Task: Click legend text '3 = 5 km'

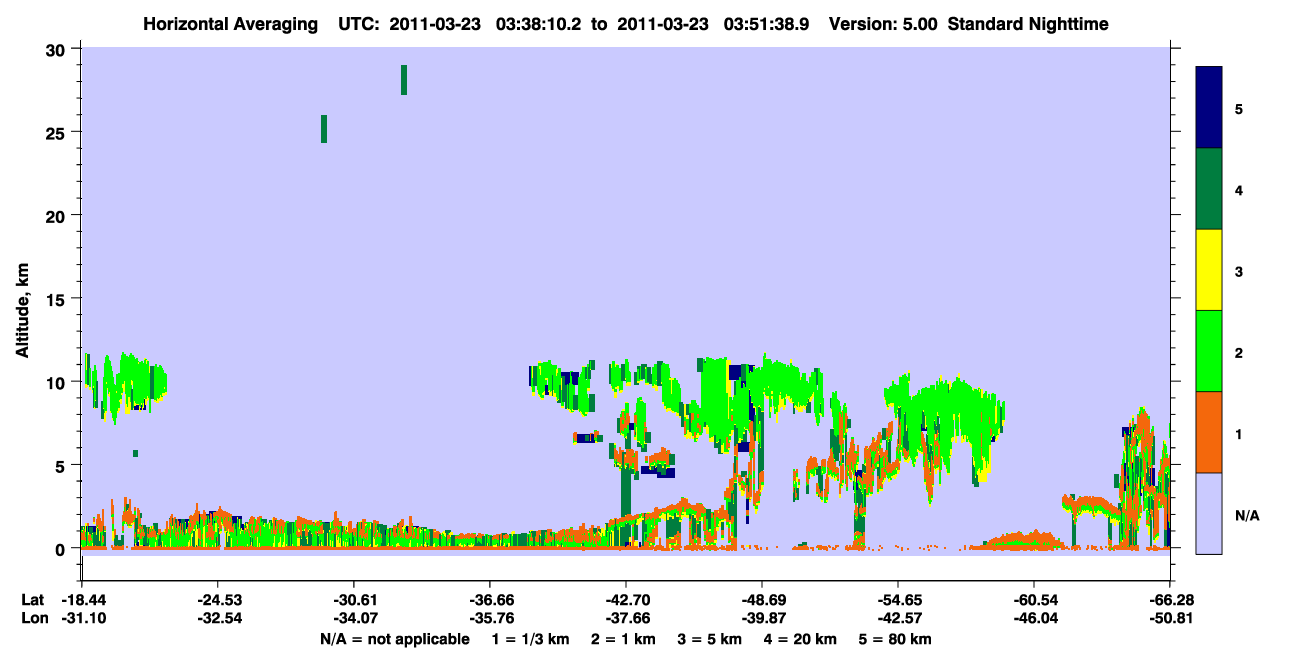Action: click(709, 639)
